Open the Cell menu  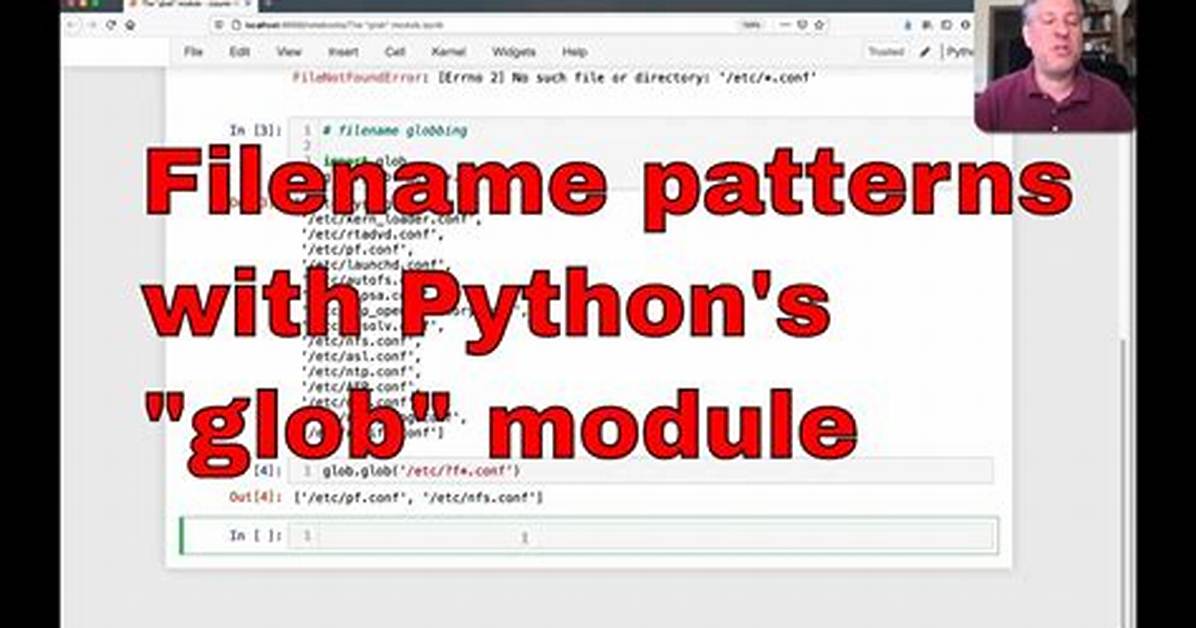tap(395, 52)
